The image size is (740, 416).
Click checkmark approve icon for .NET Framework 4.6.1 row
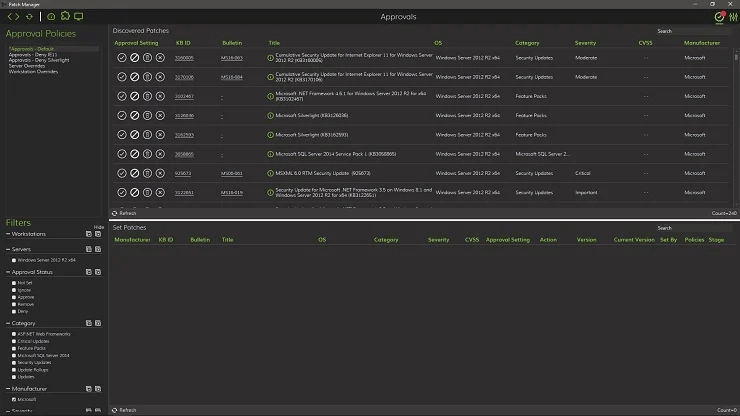[122, 96]
